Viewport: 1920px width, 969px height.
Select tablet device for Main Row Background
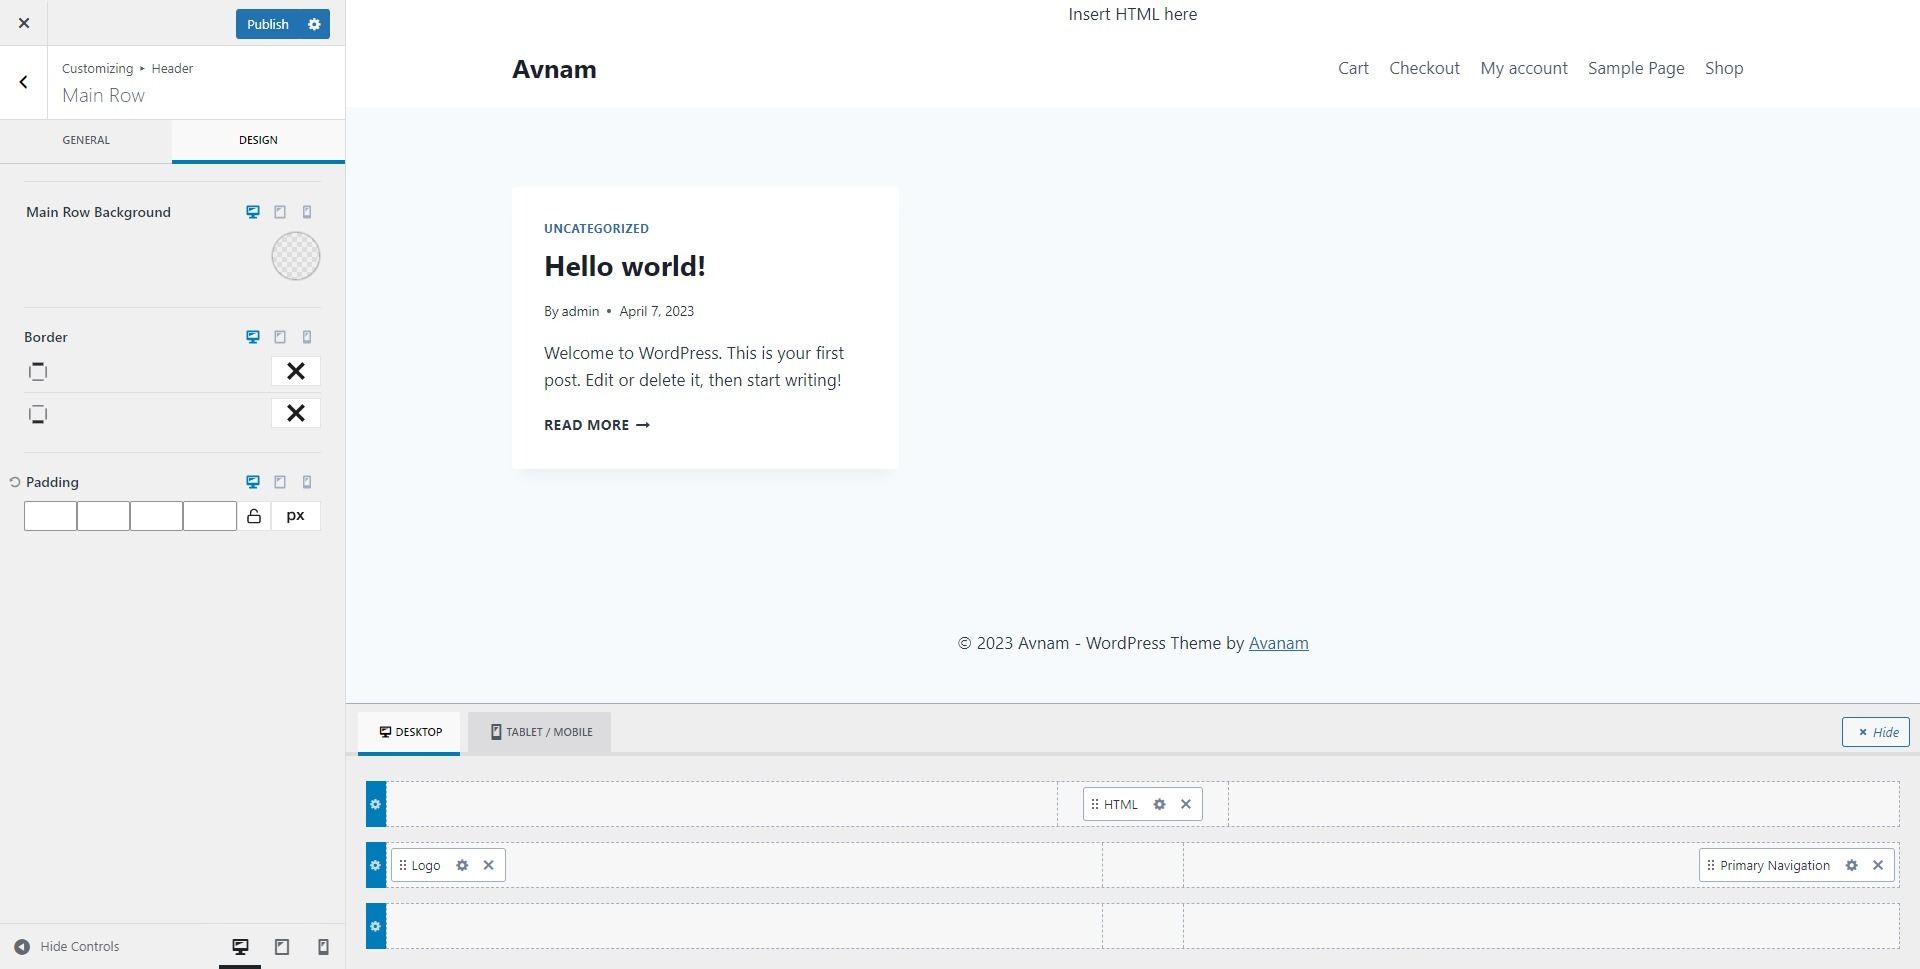pyautogui.click(x=280, y=212)
